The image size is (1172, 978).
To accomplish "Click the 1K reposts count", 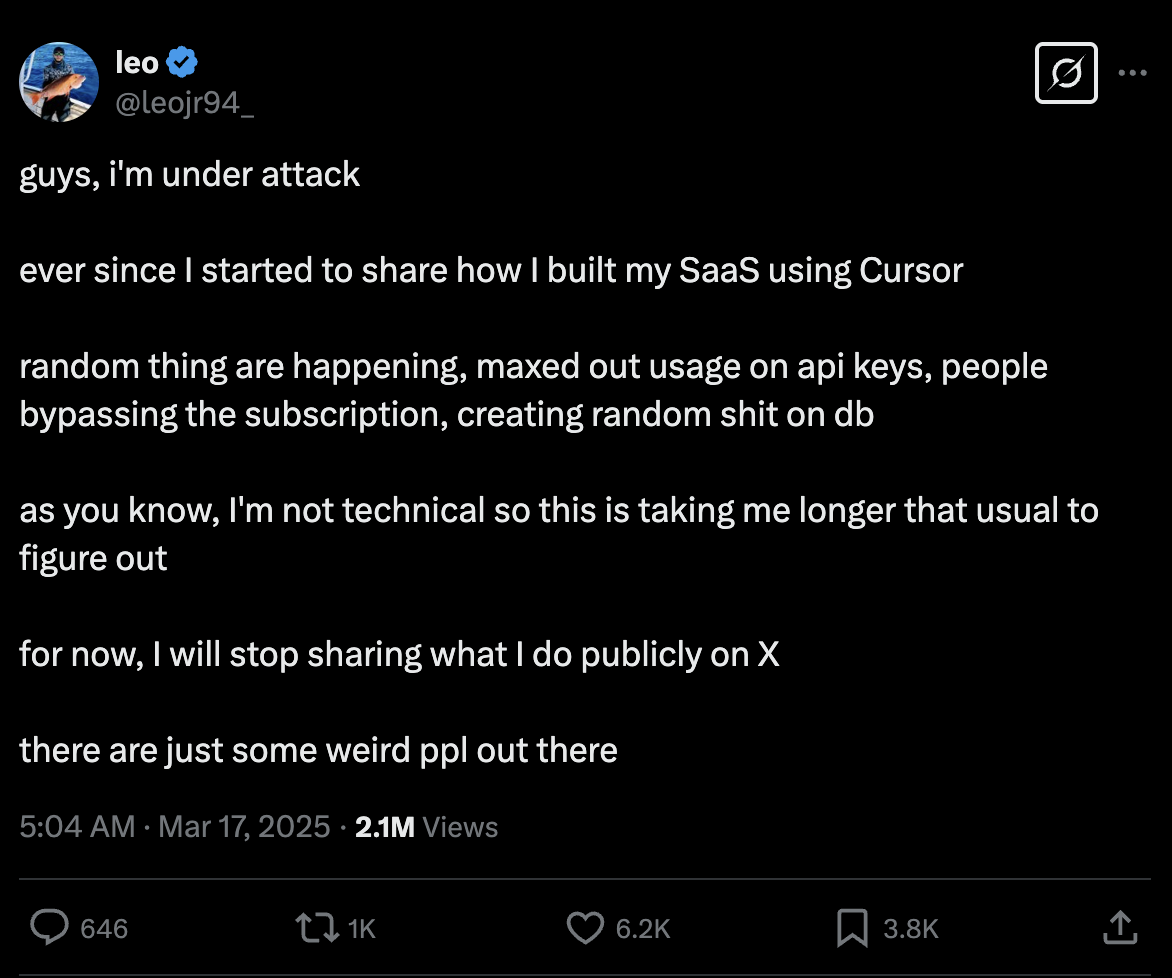I will [362, 929].
